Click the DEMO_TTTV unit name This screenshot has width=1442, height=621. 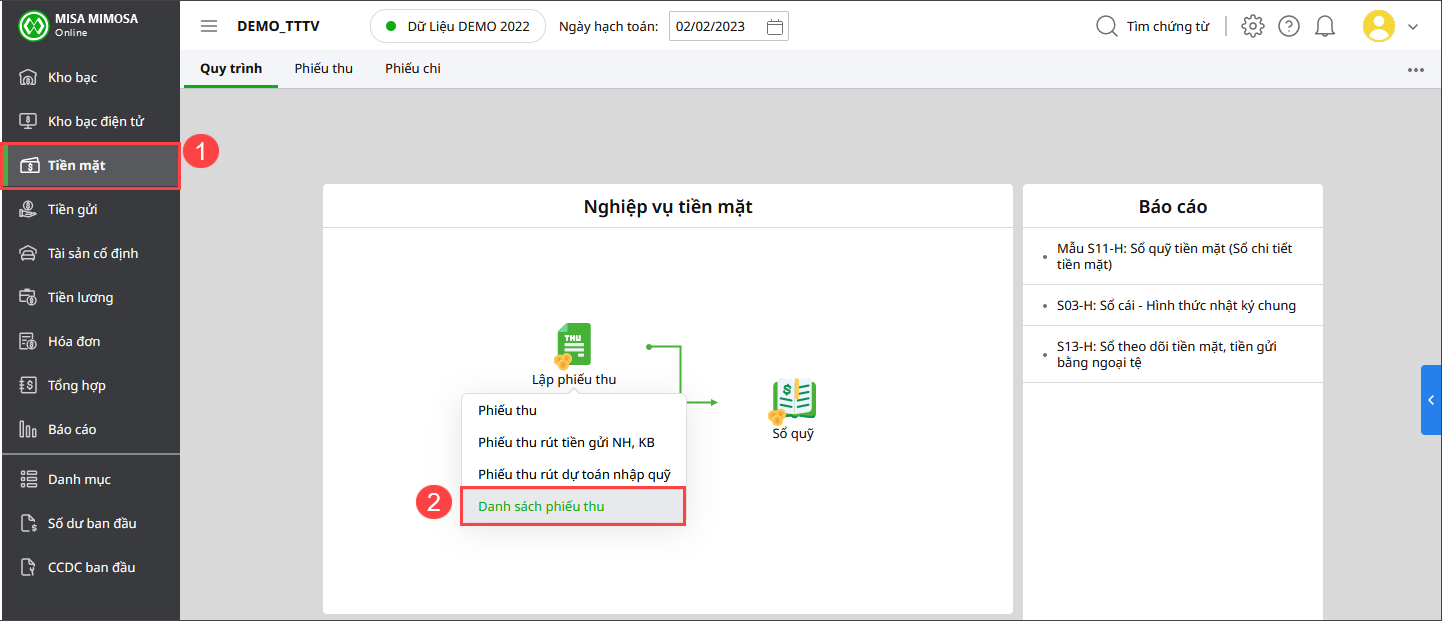278,27
